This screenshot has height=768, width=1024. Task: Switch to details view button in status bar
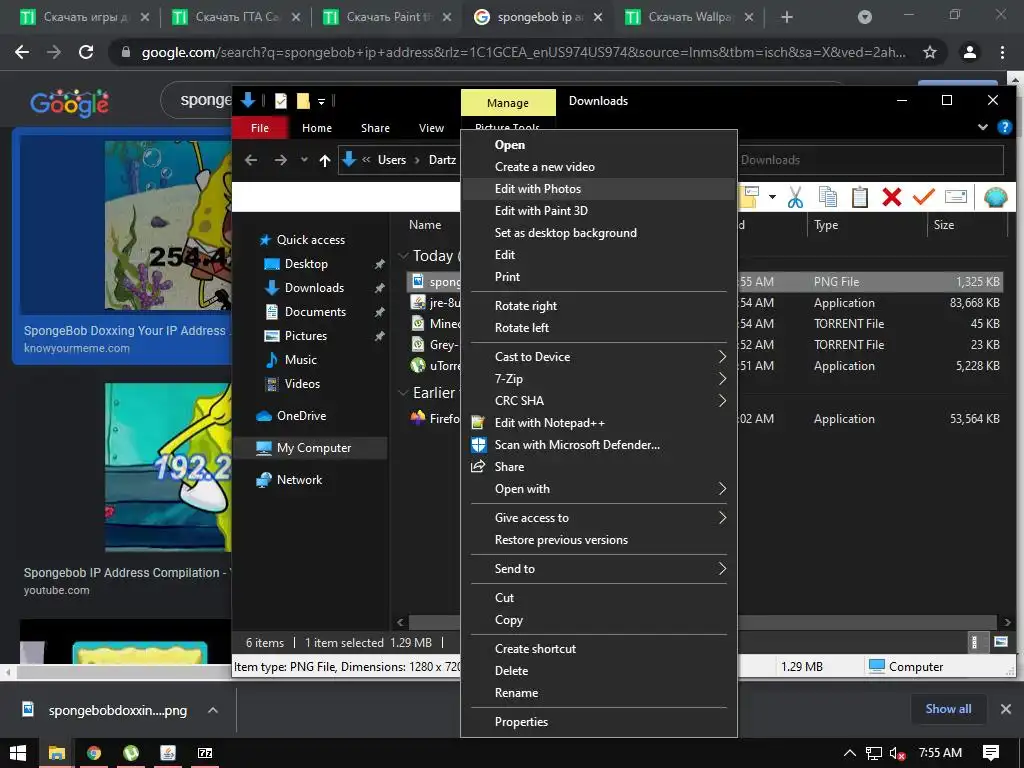(974, 642)
